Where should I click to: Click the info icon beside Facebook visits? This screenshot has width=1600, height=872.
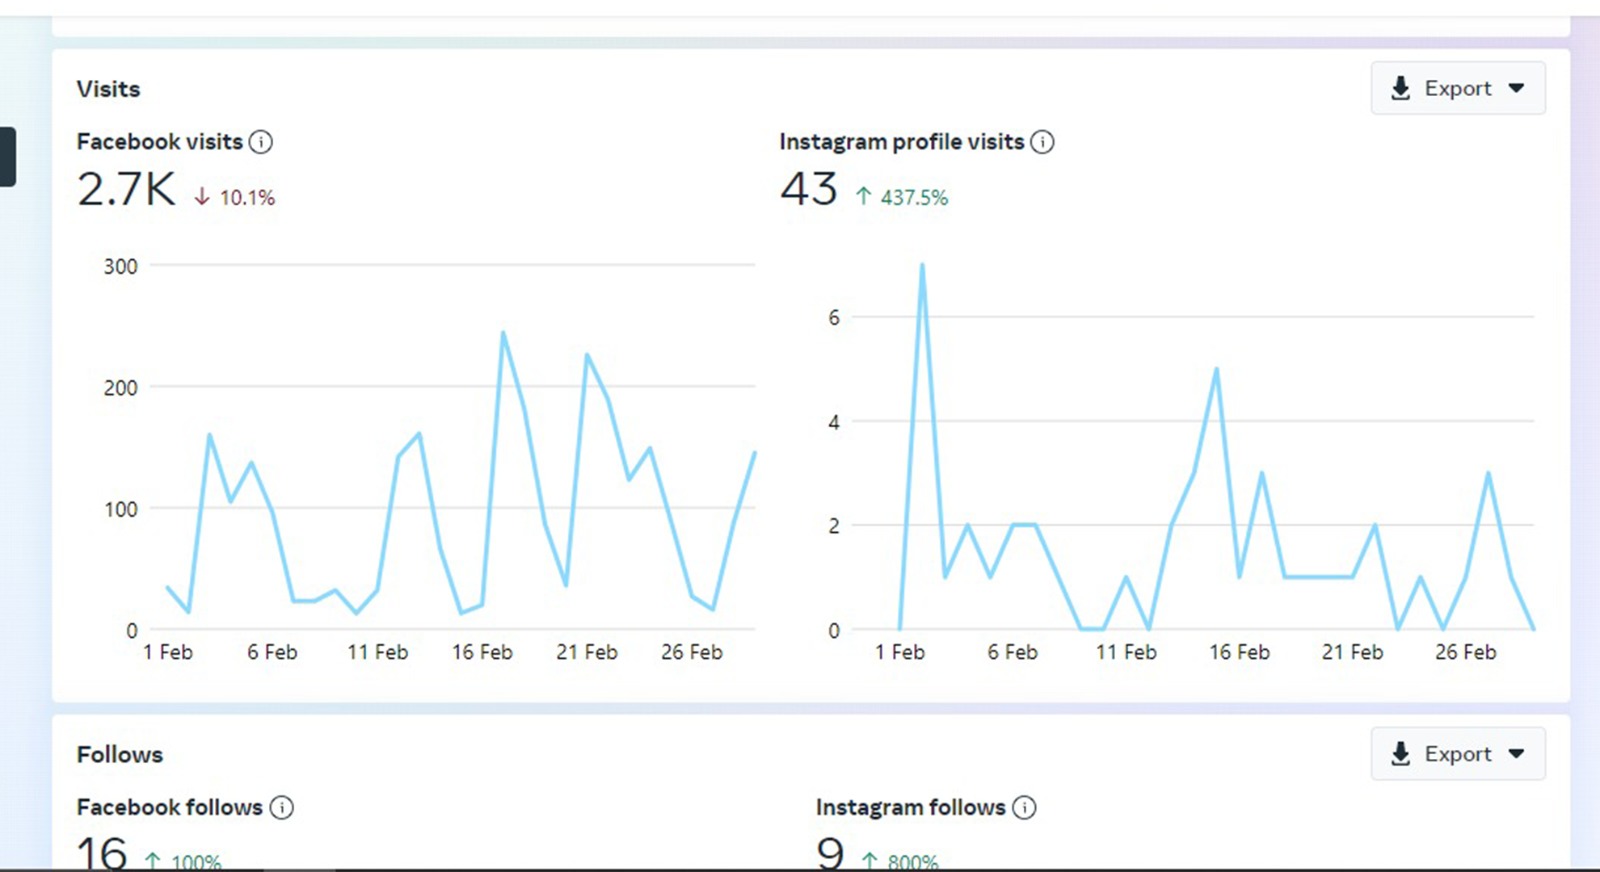260,142
